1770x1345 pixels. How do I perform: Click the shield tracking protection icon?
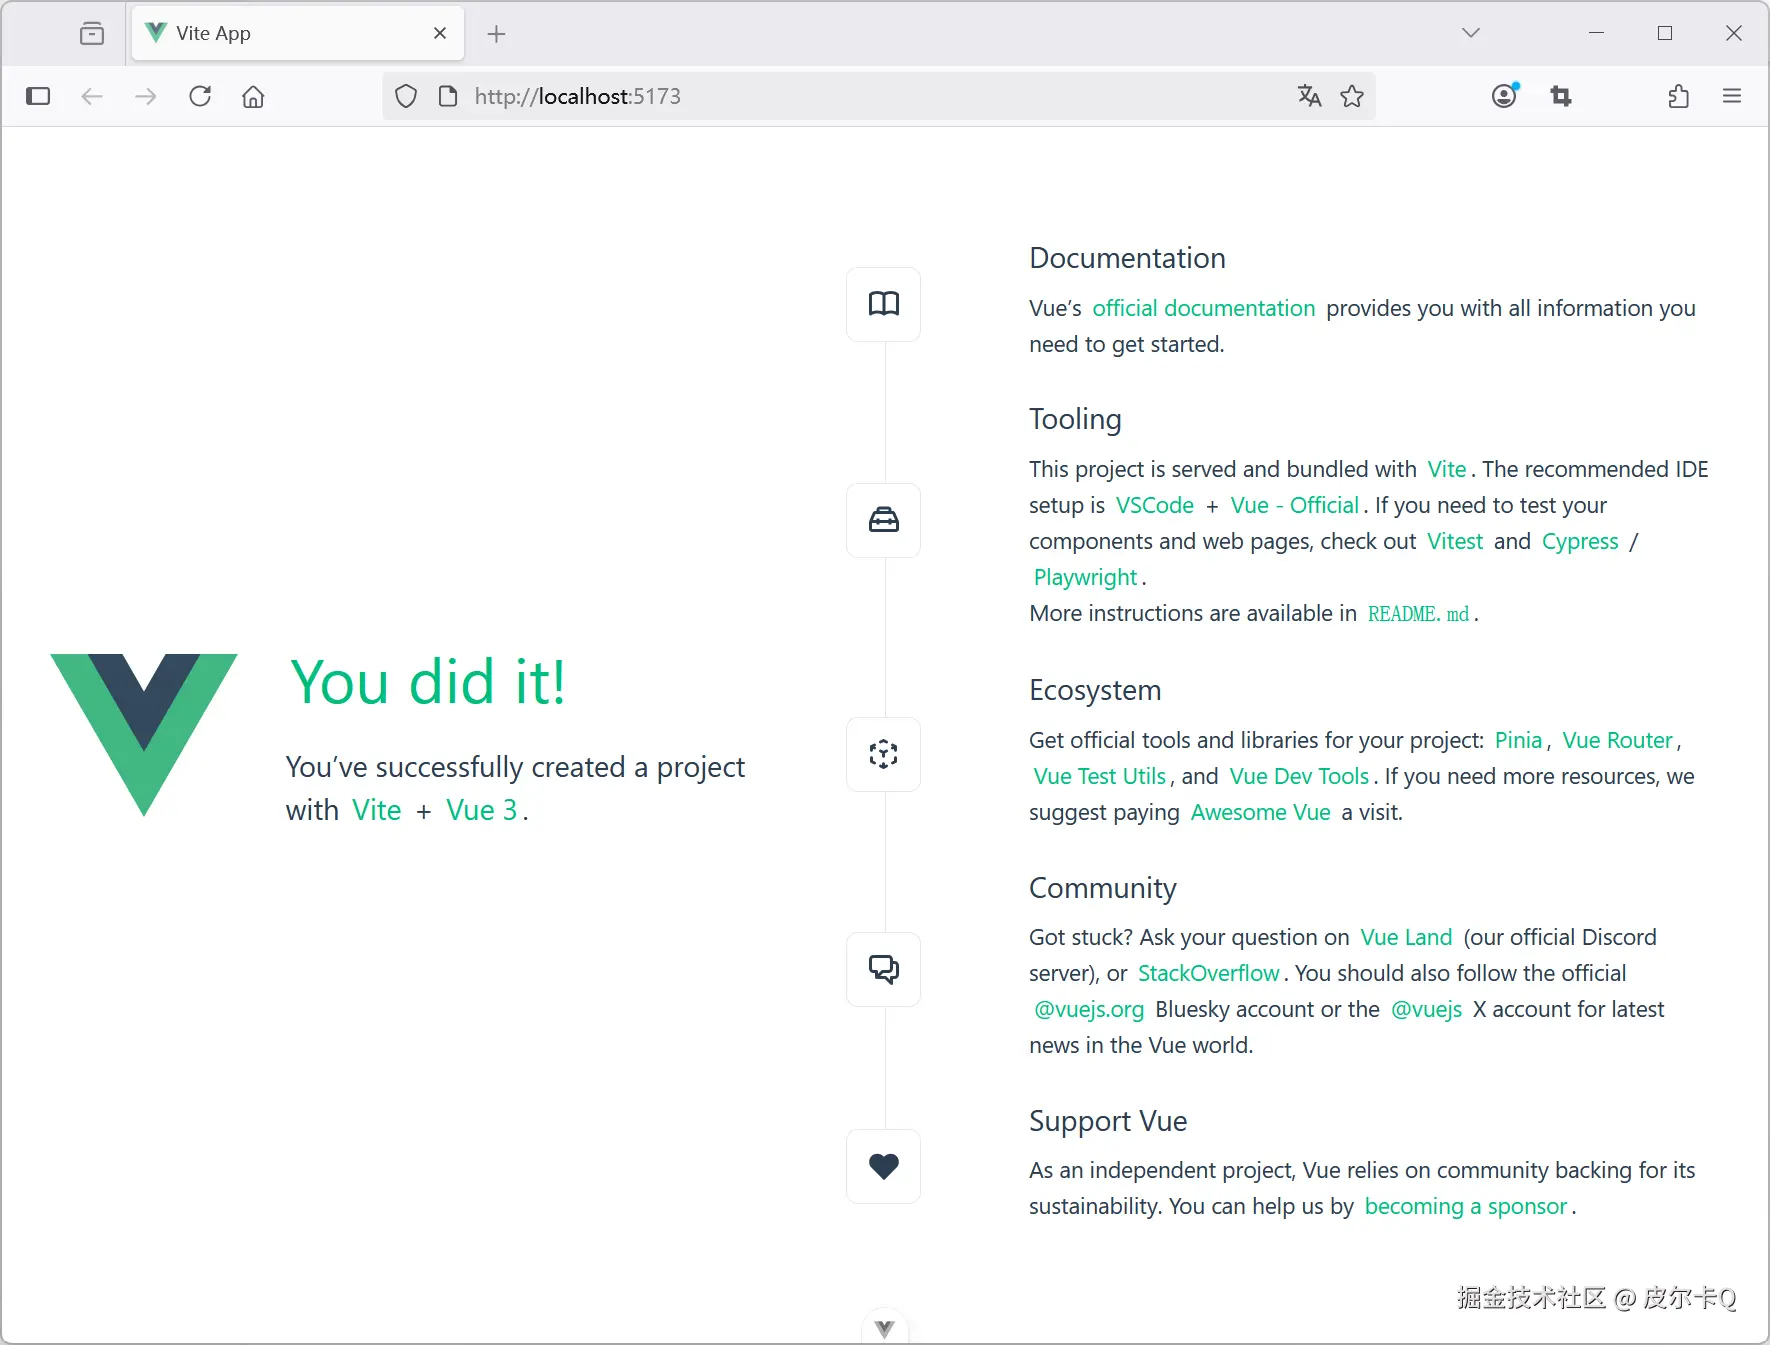click(405, 96)
